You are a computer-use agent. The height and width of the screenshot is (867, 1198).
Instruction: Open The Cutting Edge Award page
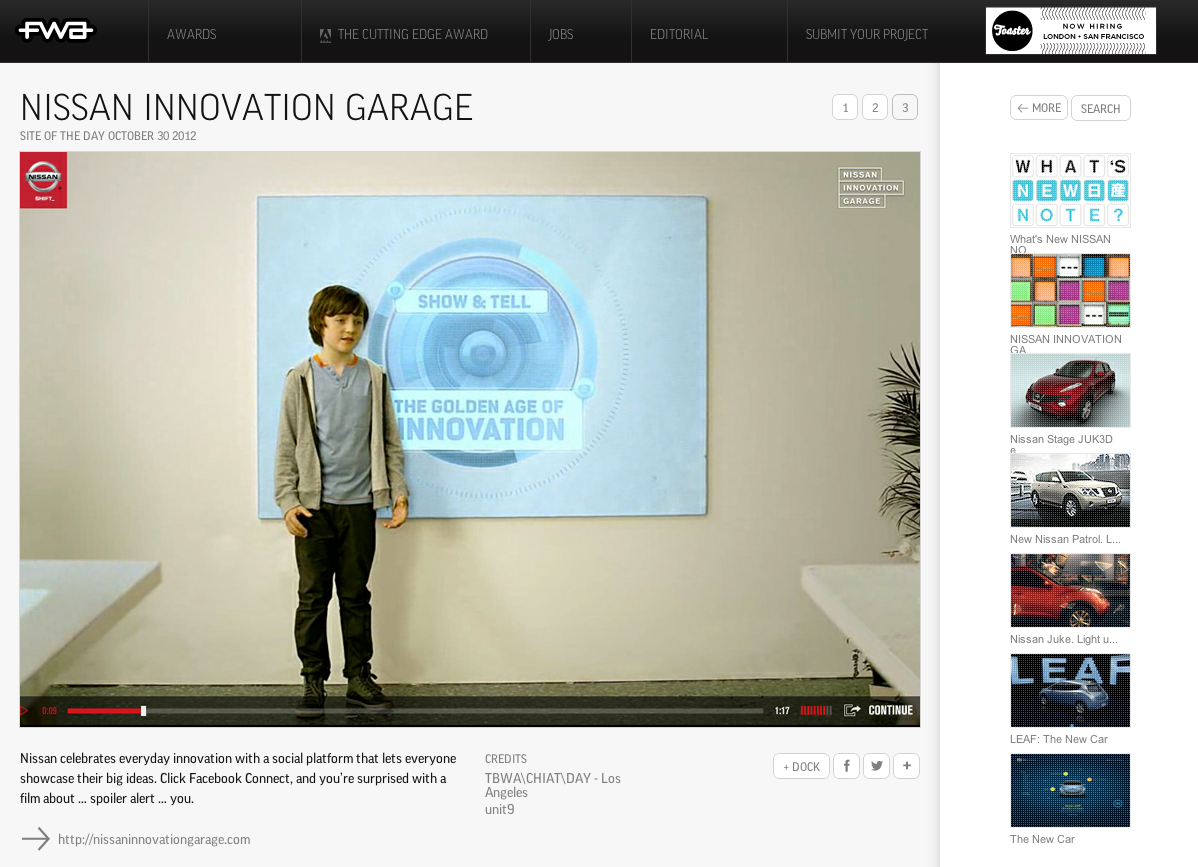pyautogui.click(x=413, y=34)
